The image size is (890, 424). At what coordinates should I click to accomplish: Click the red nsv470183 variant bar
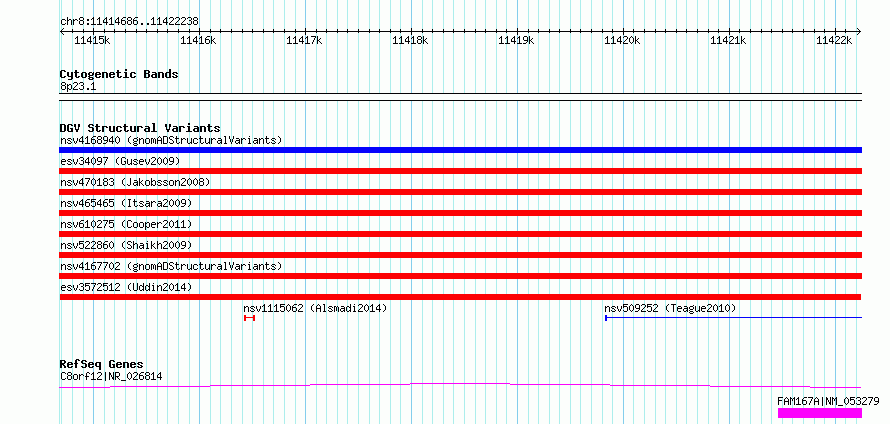pos(460,192)
